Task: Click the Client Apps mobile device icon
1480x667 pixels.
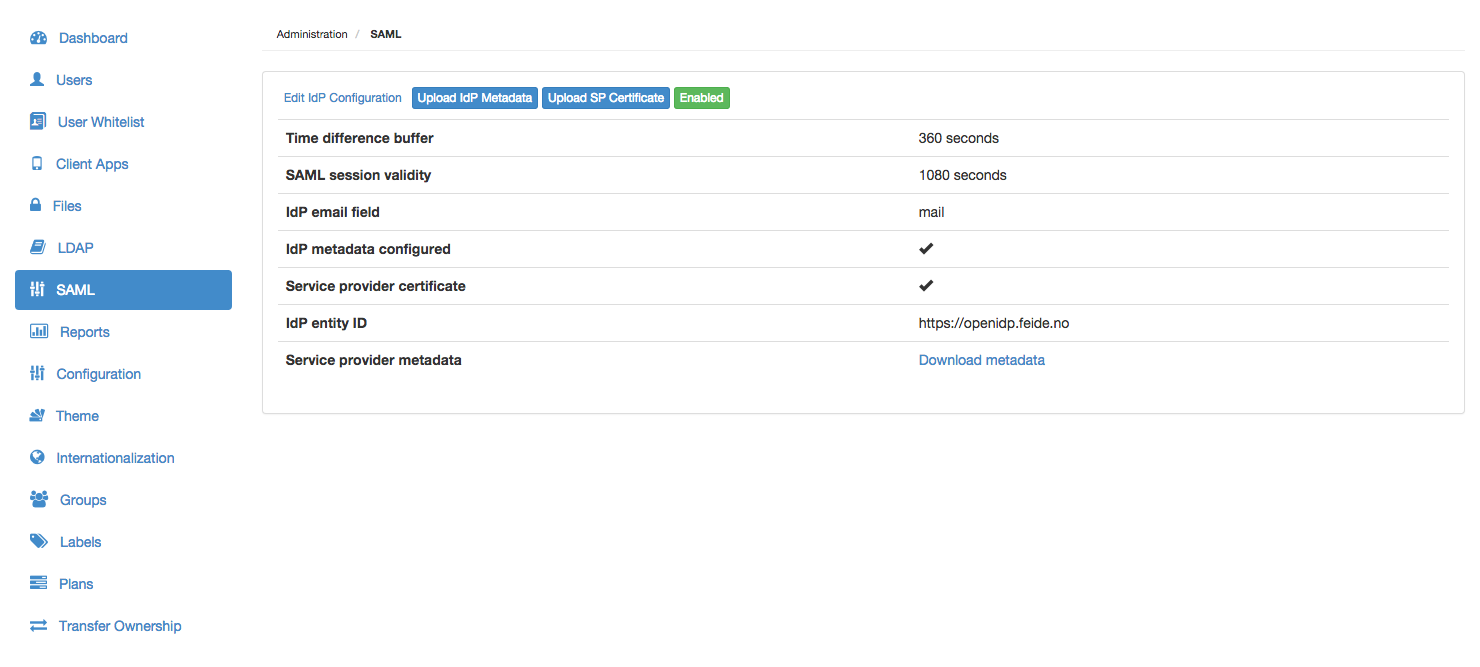Action: click(x=37, y=164)
